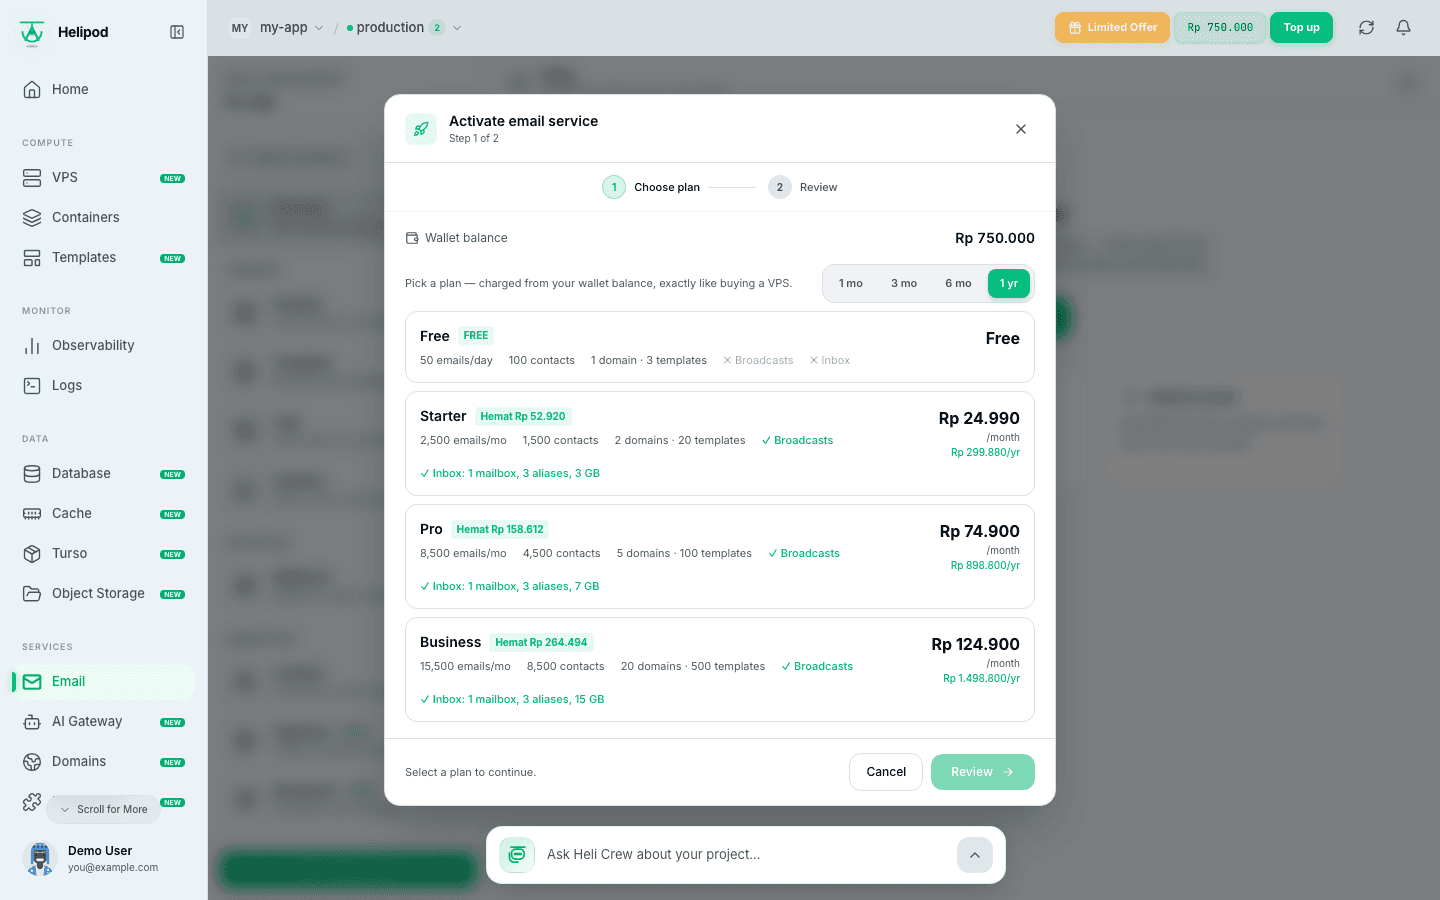Image resolution: width=1440 pixels, height=900 pixels.
Task: Expand the Heli Crew chat panel chevron
Action: (x=975, y=855)
